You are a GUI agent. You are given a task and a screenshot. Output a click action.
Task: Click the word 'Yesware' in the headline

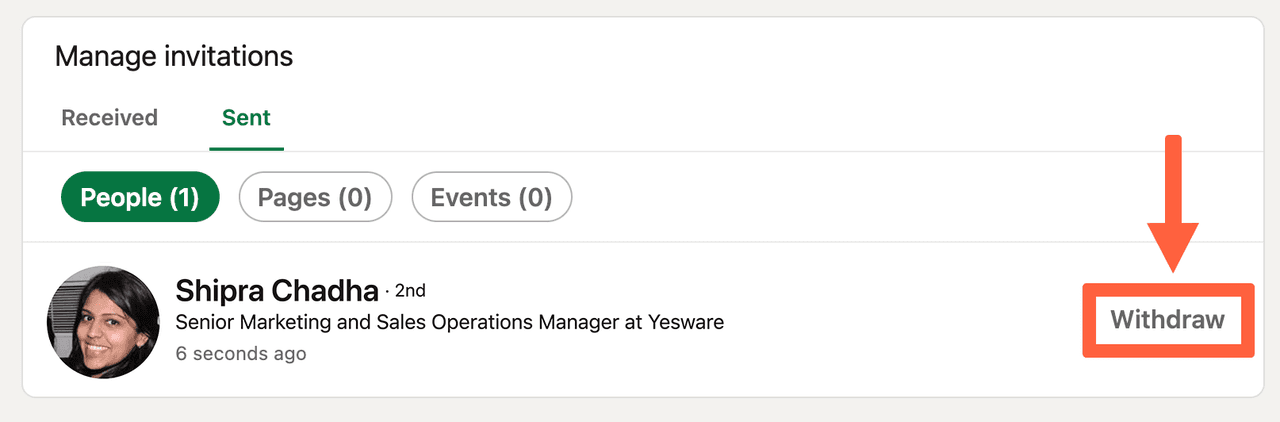[688, 322]
